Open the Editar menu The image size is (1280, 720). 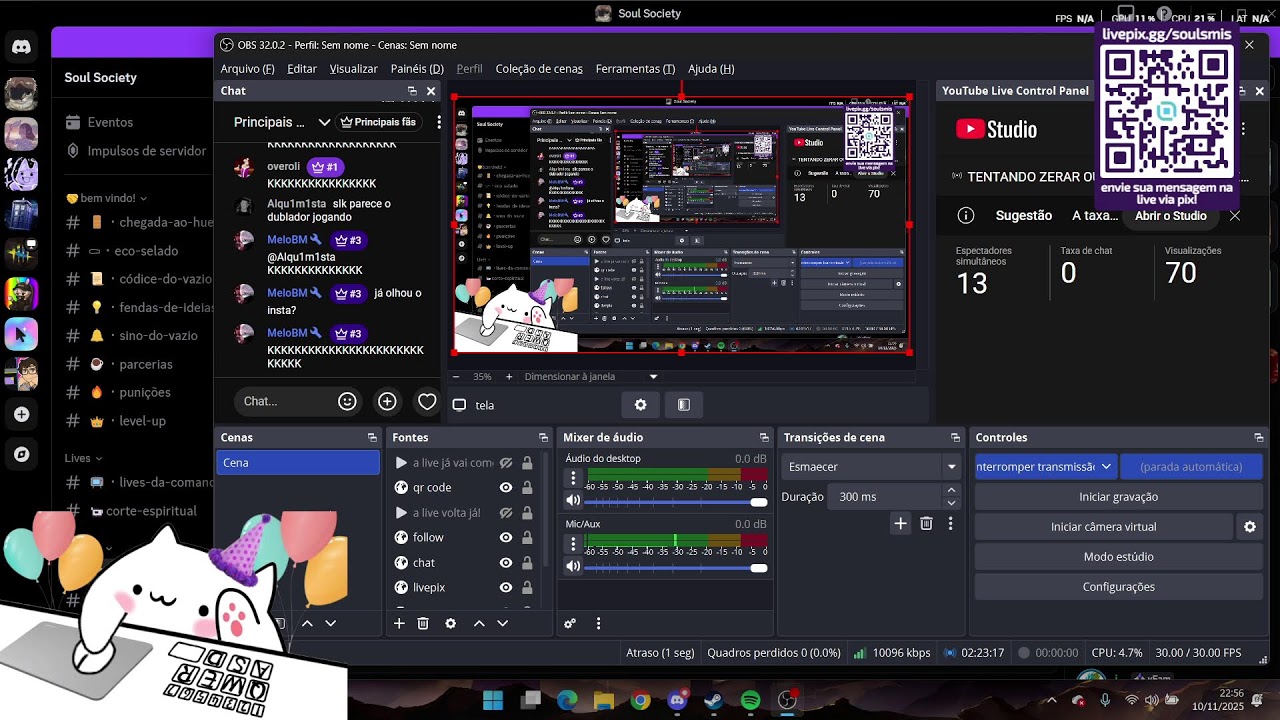click(302, 69)
